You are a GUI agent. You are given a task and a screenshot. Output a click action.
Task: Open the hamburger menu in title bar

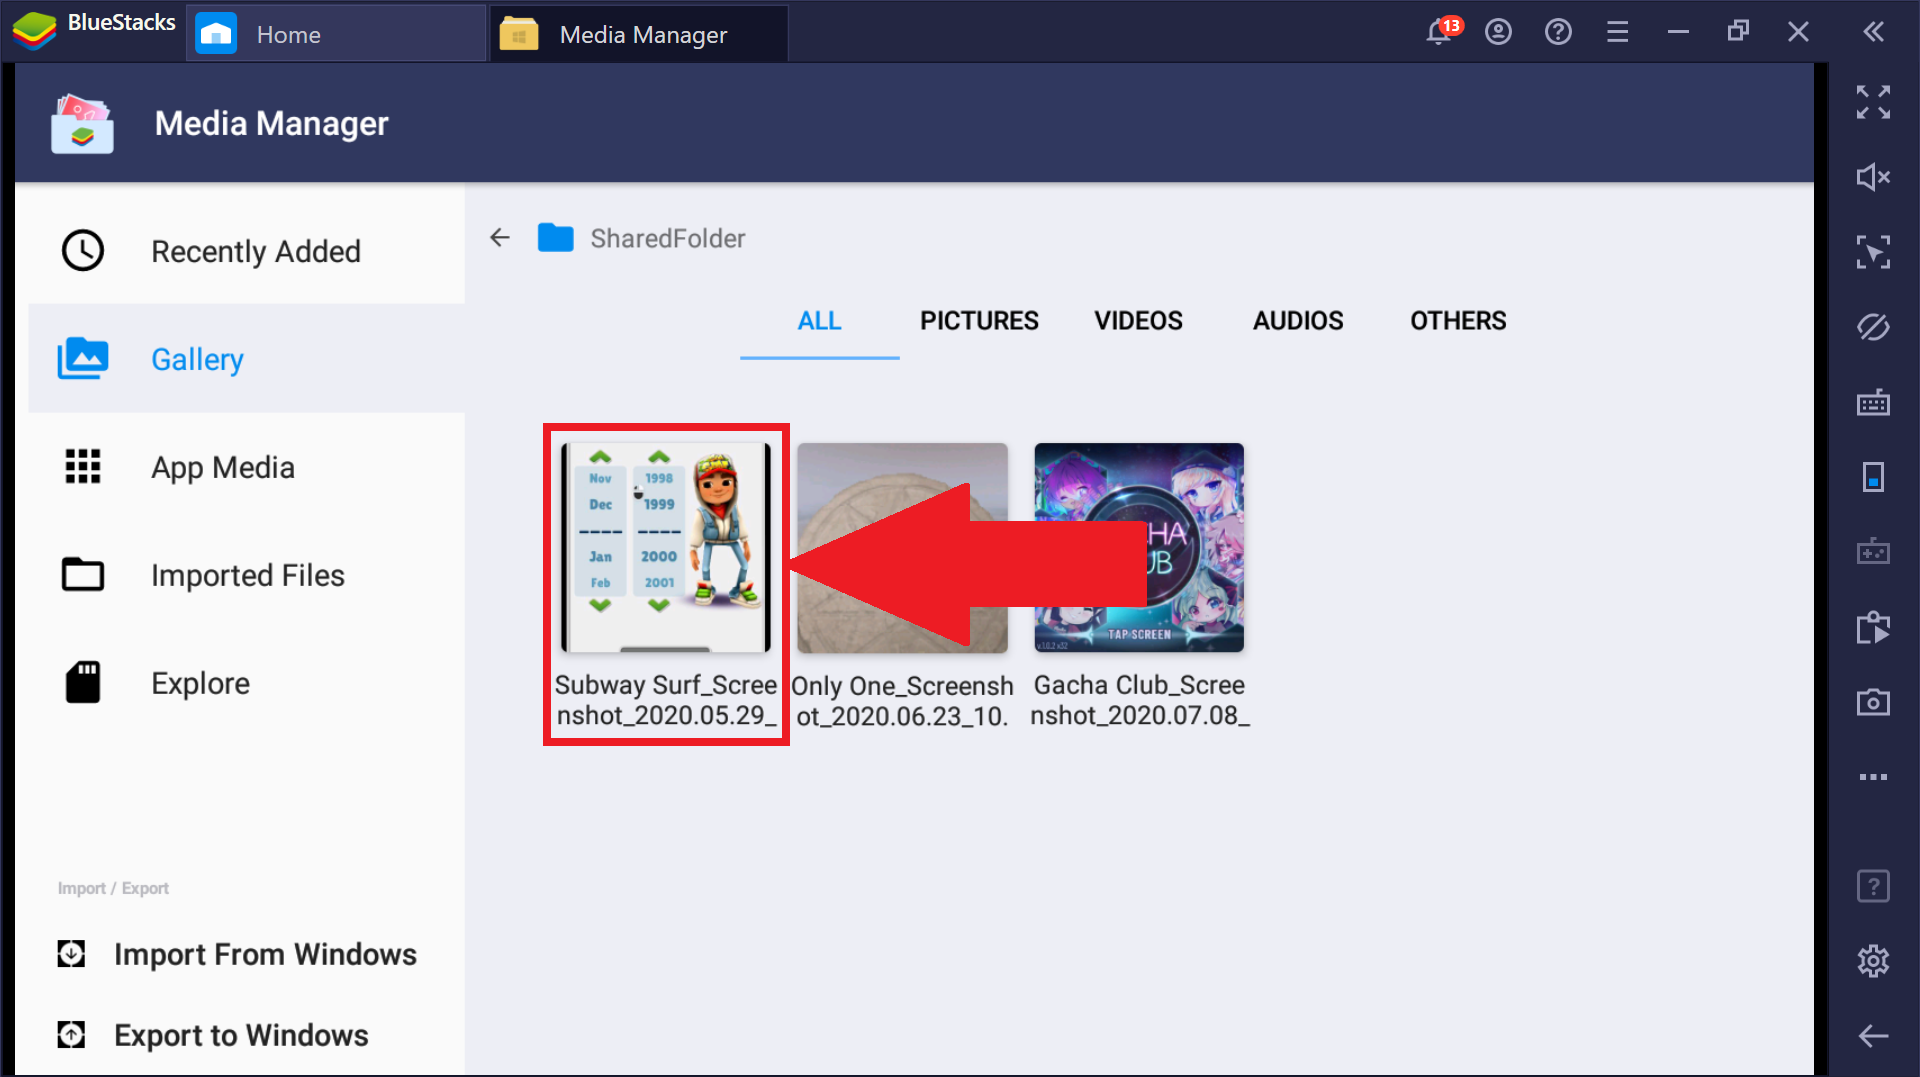[x=1617, y=32]
